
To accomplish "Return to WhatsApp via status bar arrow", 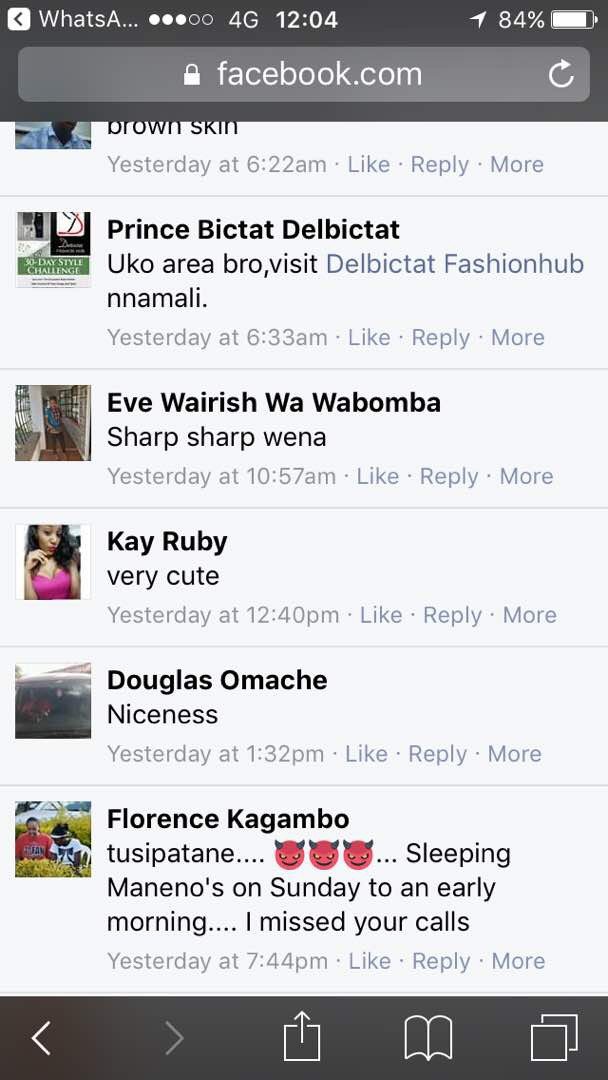I will [x=19, y=19].
